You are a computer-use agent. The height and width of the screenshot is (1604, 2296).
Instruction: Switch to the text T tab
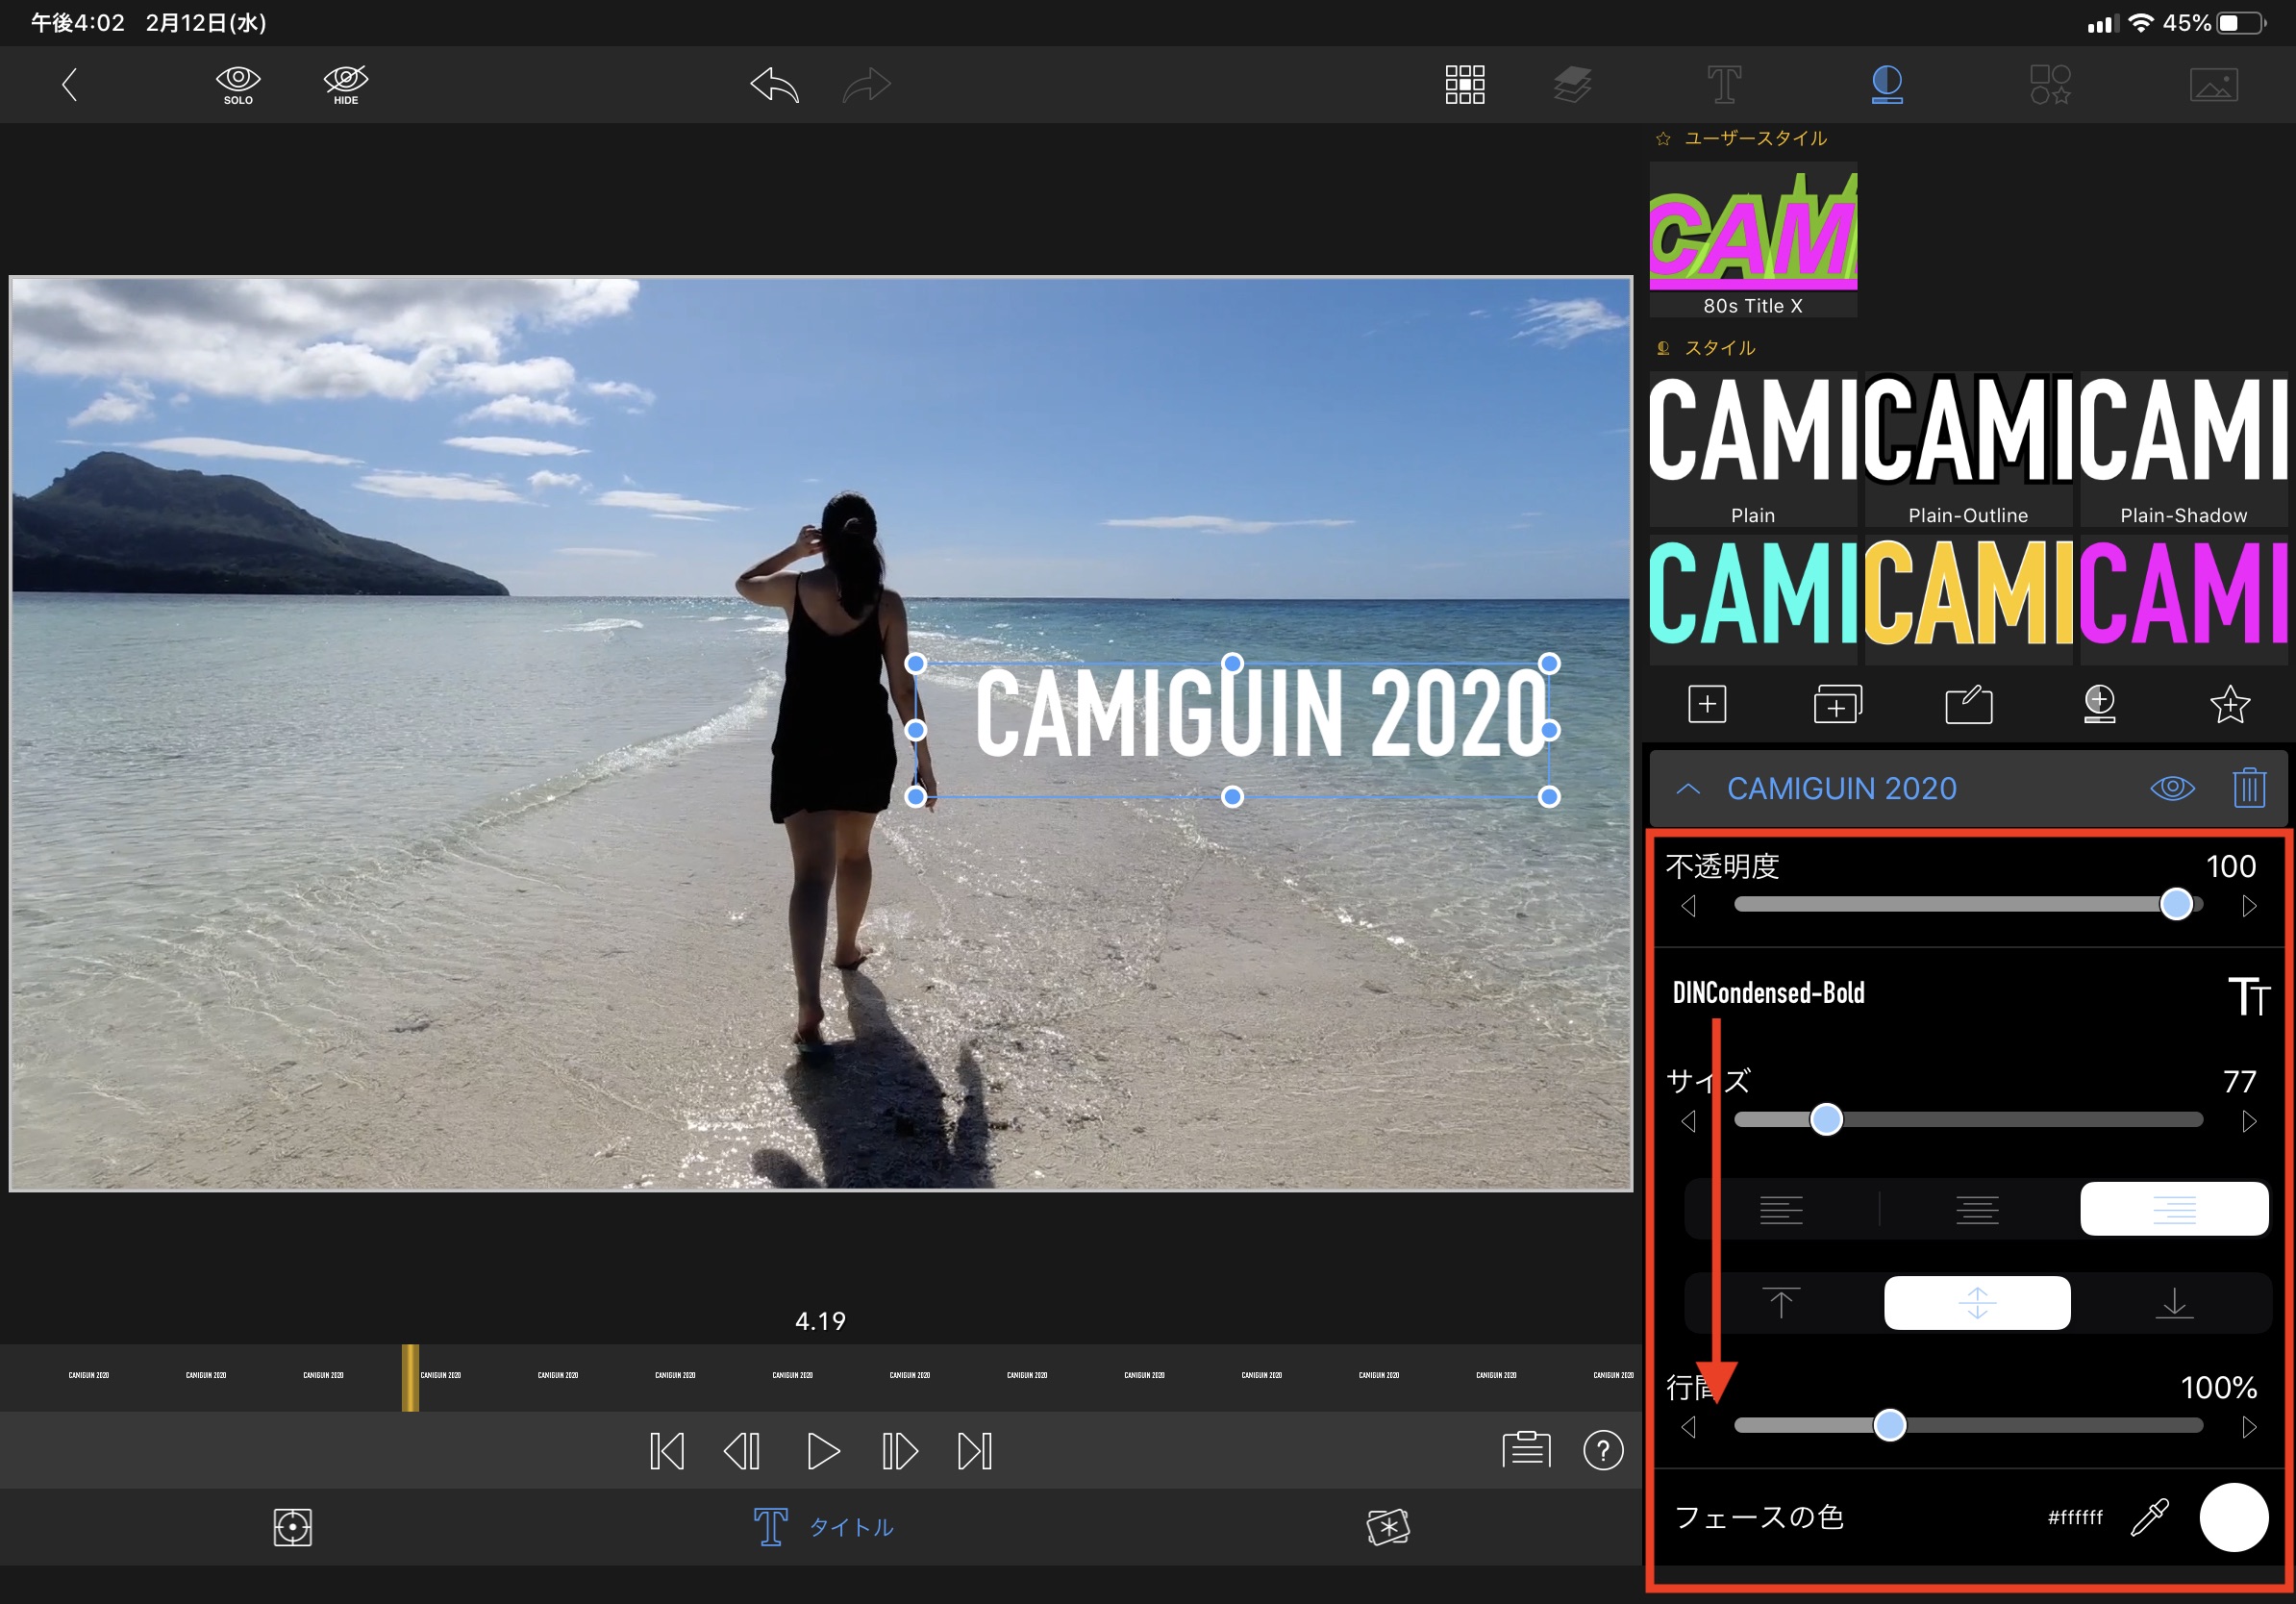1723,84
